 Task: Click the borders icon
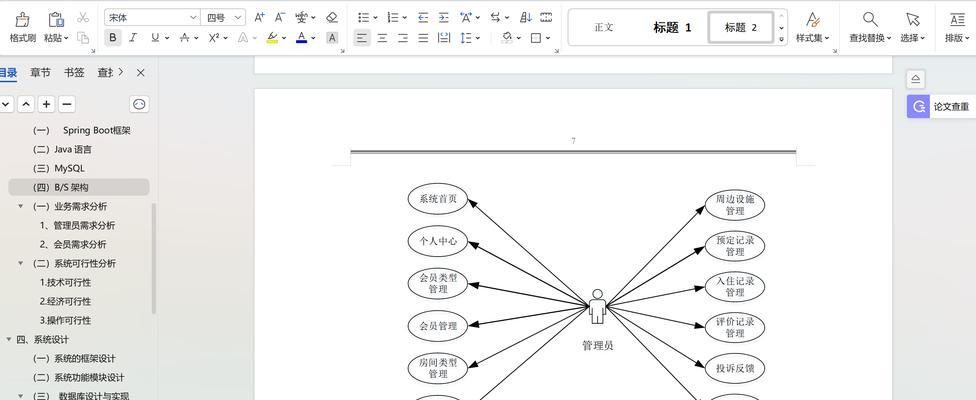tap(536, 38)
